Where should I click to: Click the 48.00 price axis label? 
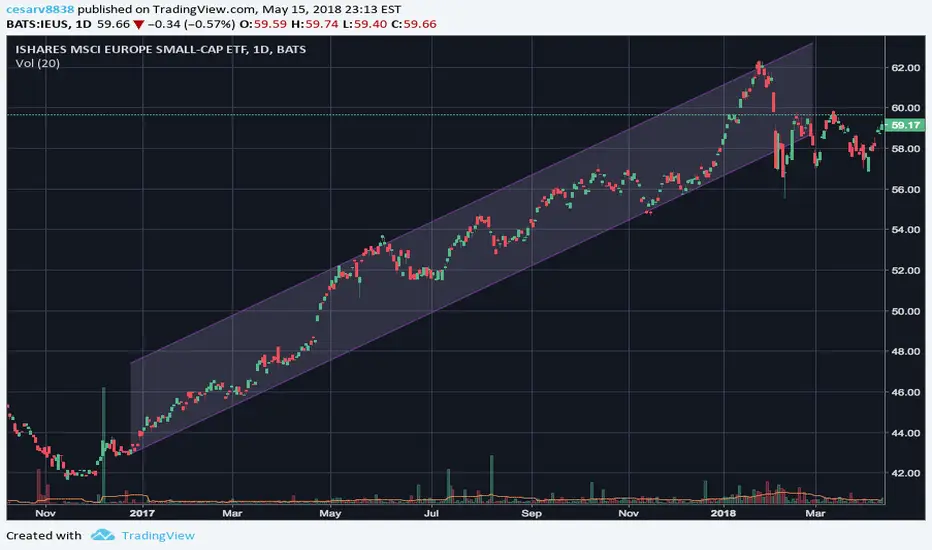pyautogui.click(x=906, y=352)
